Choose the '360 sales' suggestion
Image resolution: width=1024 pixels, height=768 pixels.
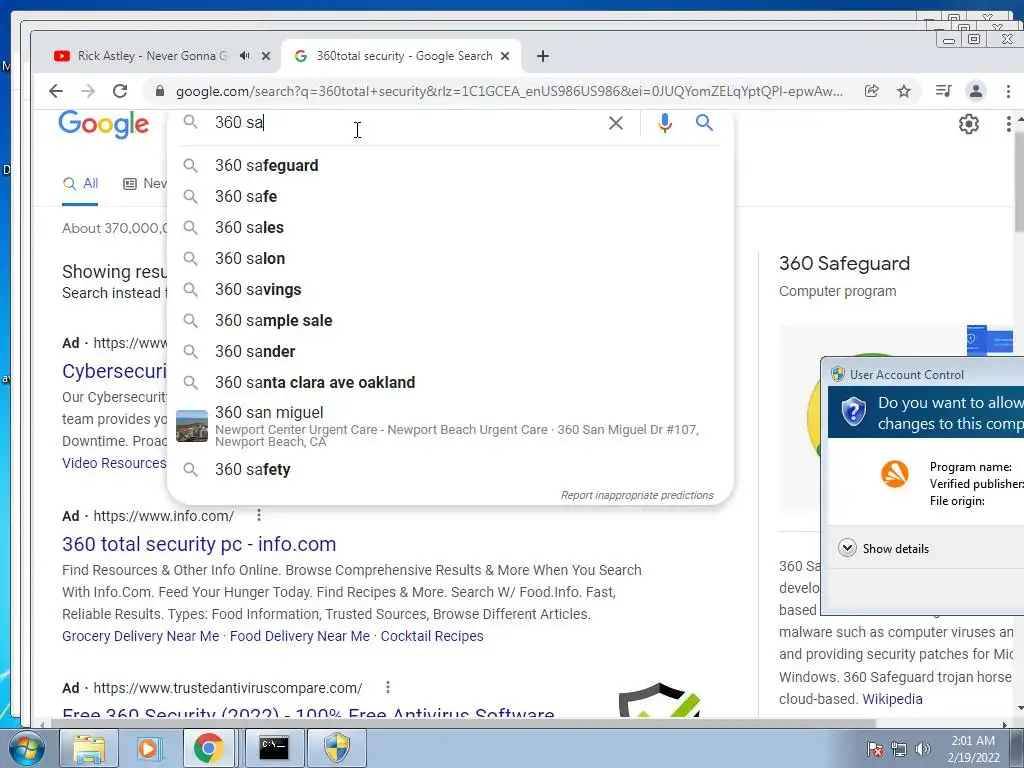[x=451, y=228]
